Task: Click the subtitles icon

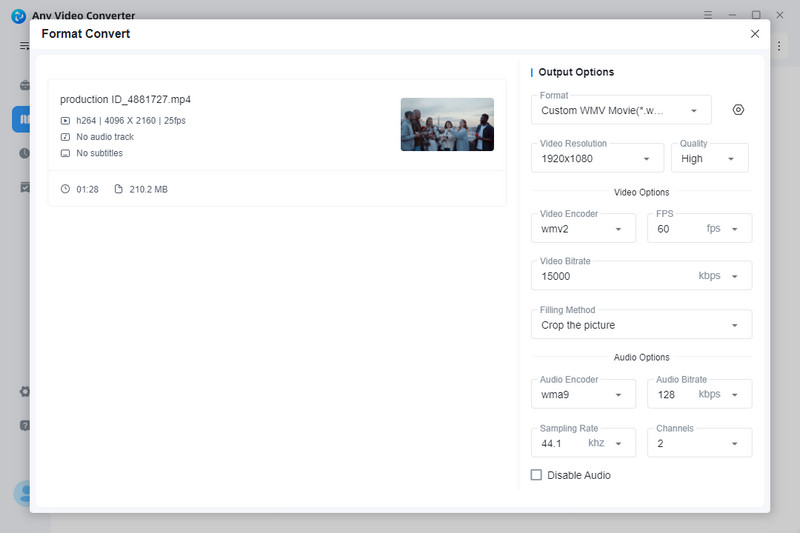Action: click(x=65, y=153)
